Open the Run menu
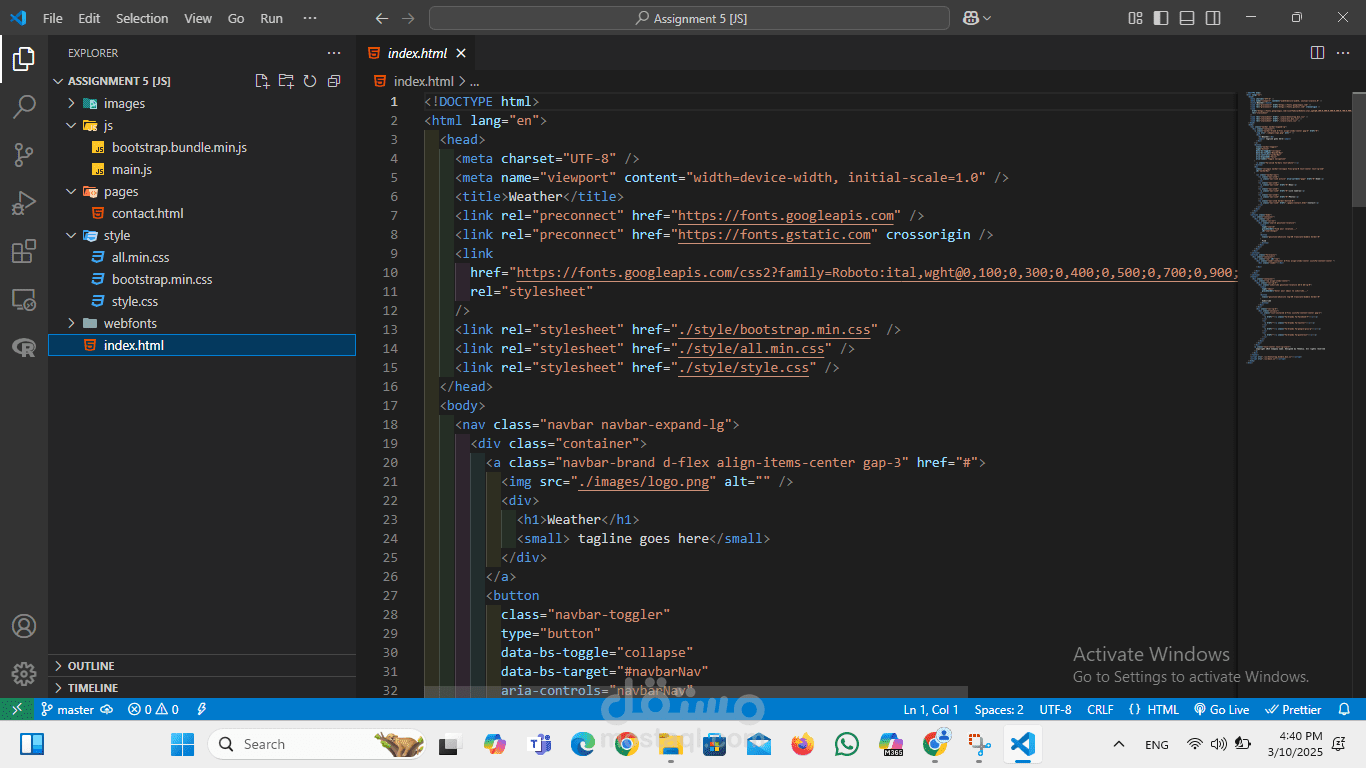Viewport: 1366px width, 768px height. click(x=271, y=18)
